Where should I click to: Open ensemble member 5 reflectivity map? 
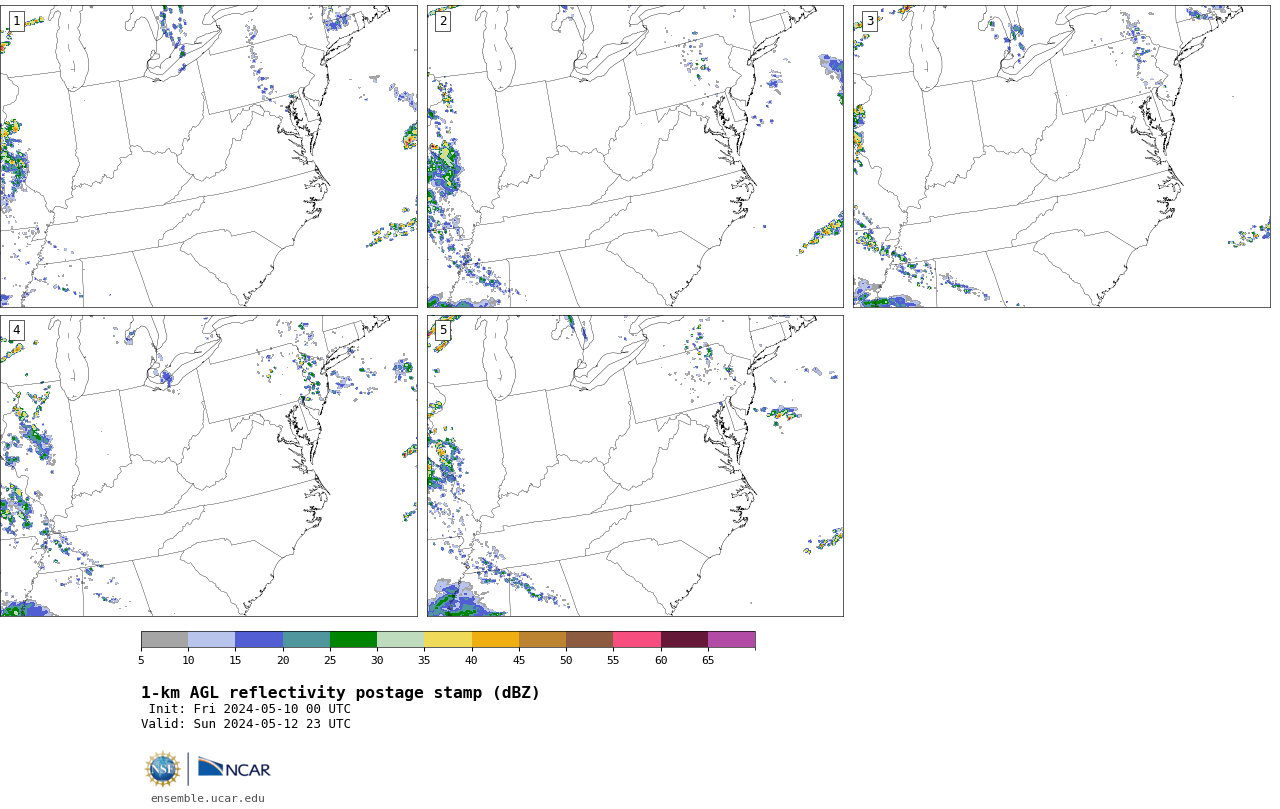(635, 466)
